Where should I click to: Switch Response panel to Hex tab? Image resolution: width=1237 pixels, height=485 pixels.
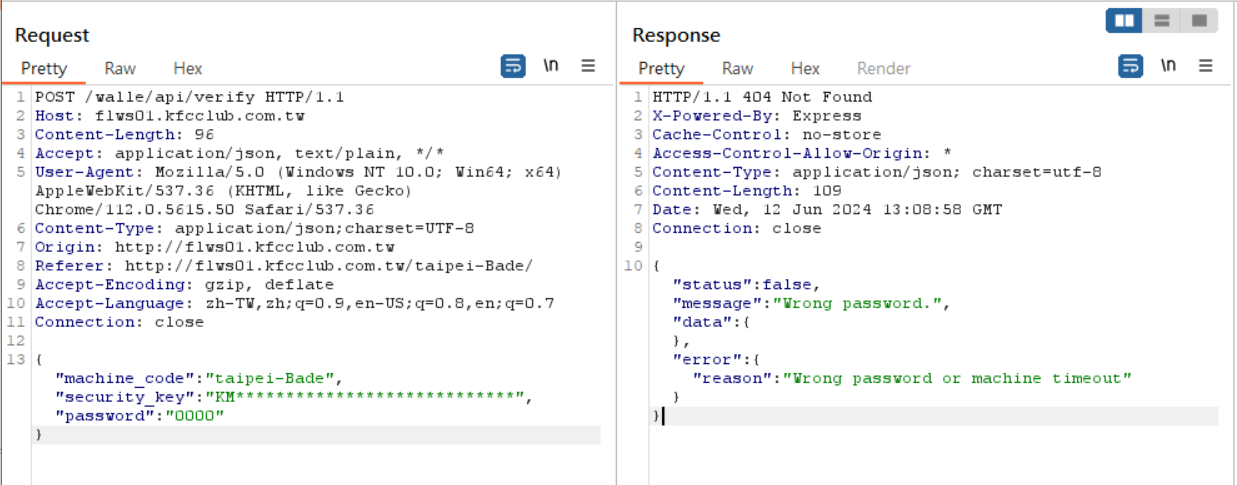[805, 68]
